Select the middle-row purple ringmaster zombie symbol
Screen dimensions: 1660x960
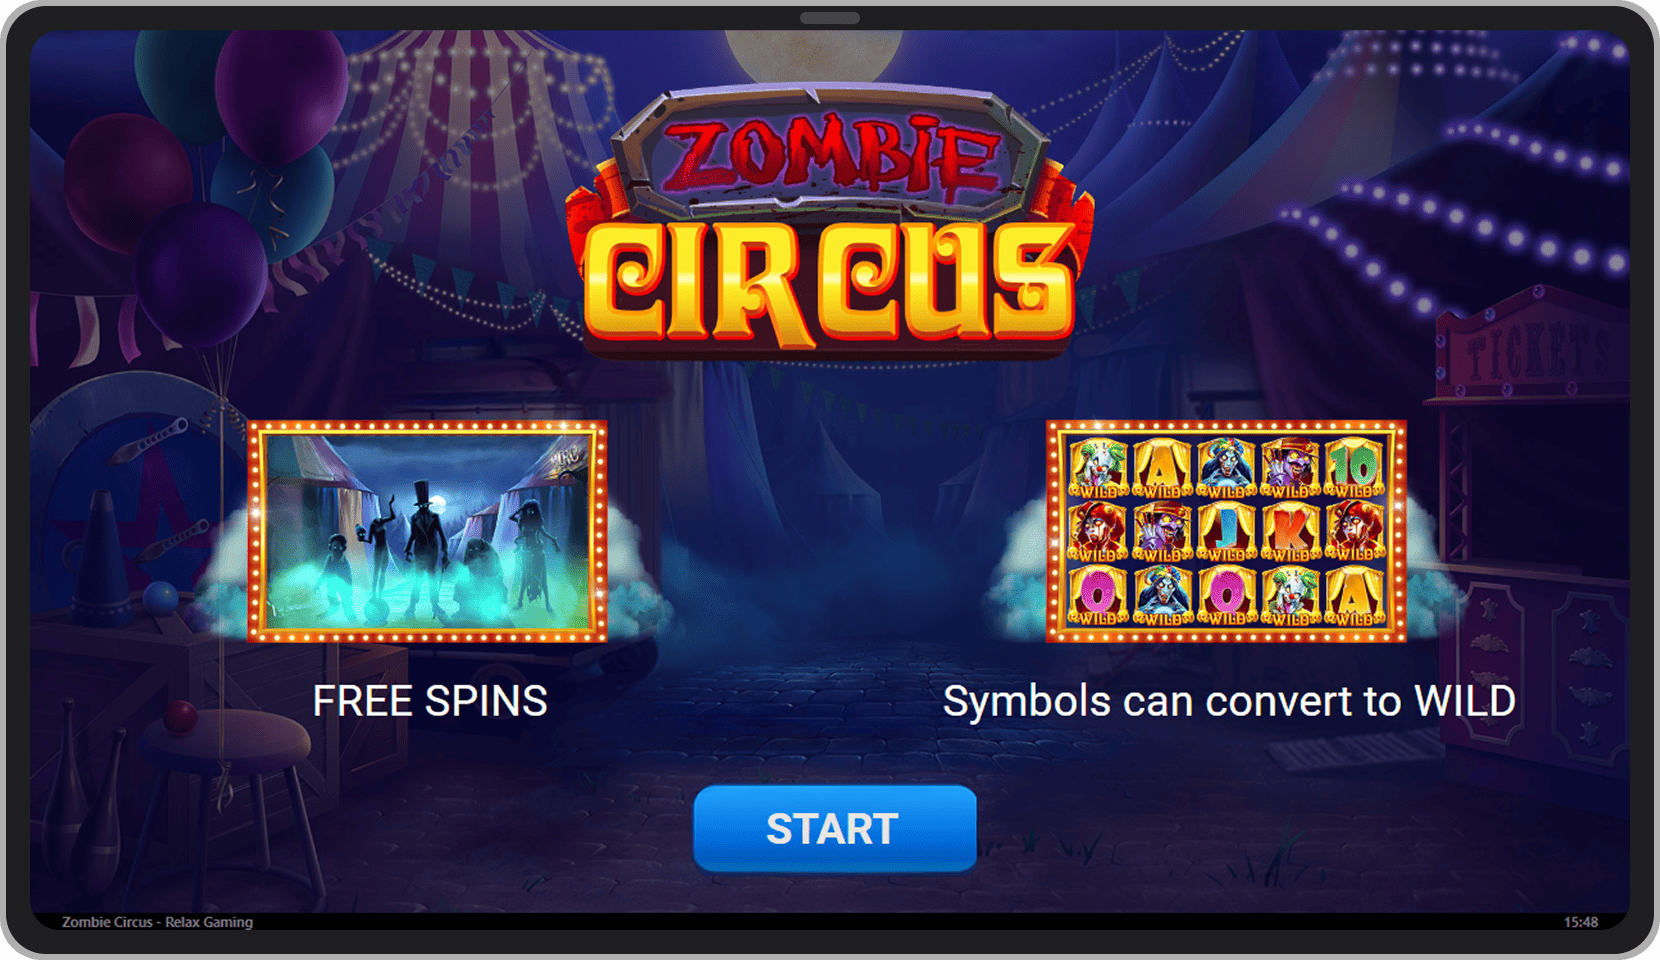(x=1161, y=530)
